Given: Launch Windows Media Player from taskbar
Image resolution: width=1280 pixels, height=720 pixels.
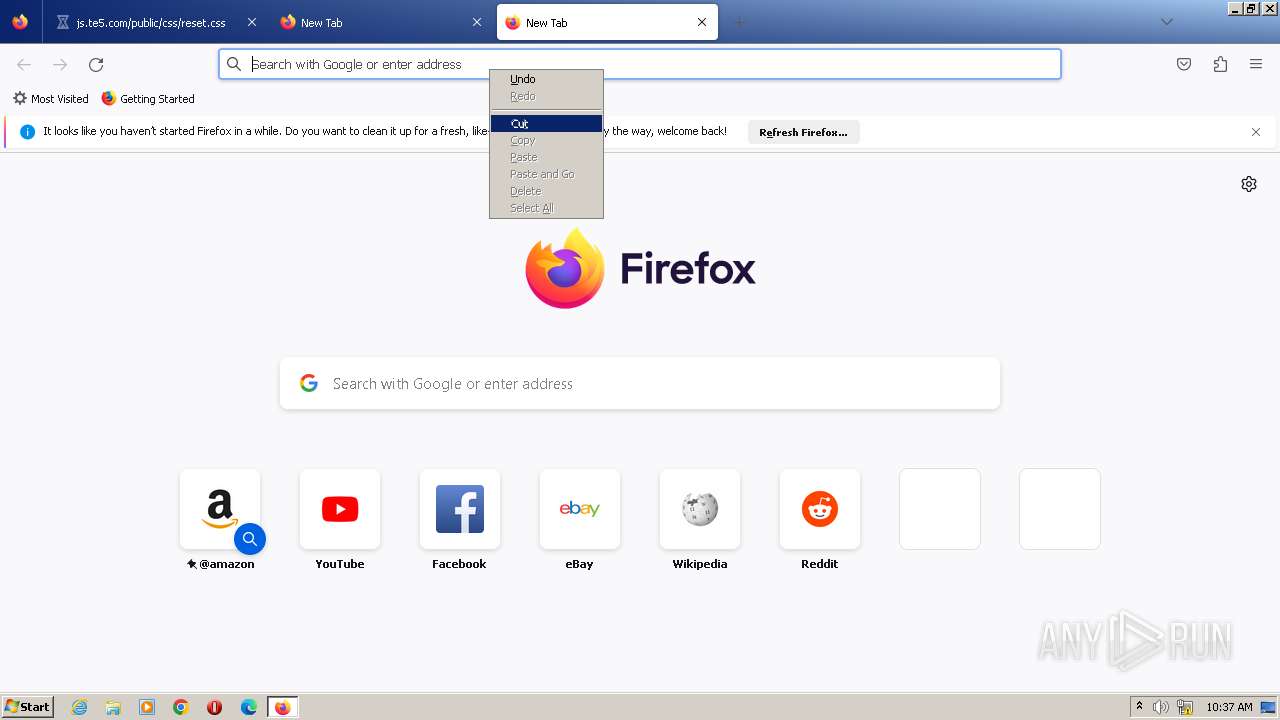Looking at the screenshot, I should click(x=147, y=707).
